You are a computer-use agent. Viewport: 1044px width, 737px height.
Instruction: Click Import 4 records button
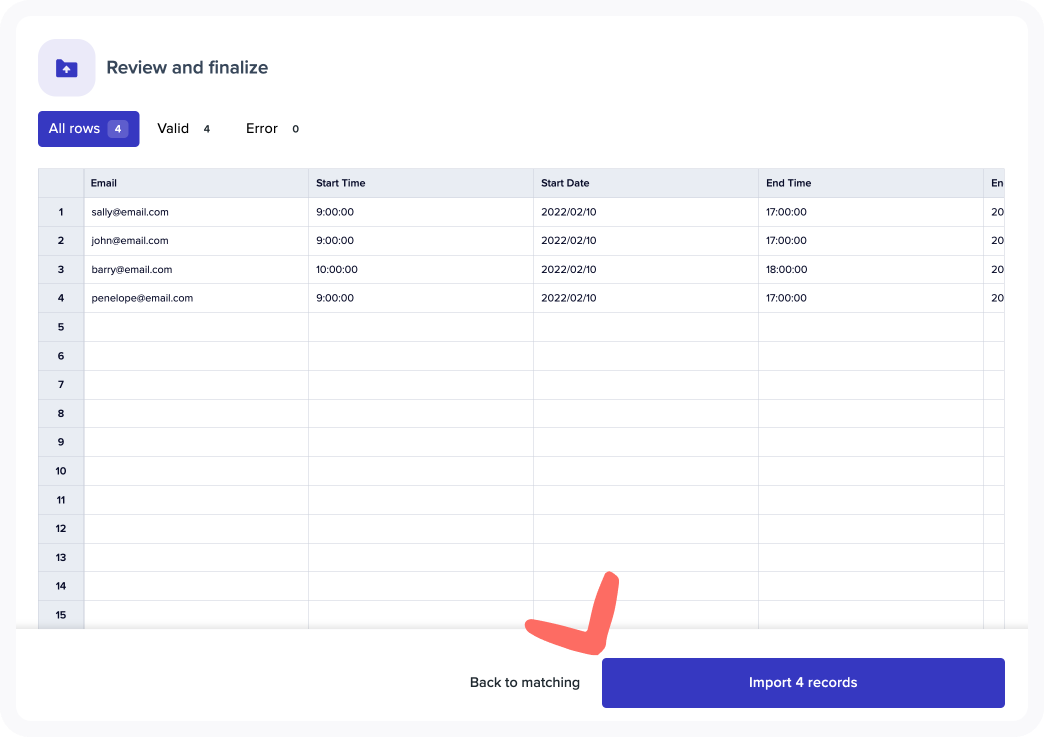[x=802, y=683]
